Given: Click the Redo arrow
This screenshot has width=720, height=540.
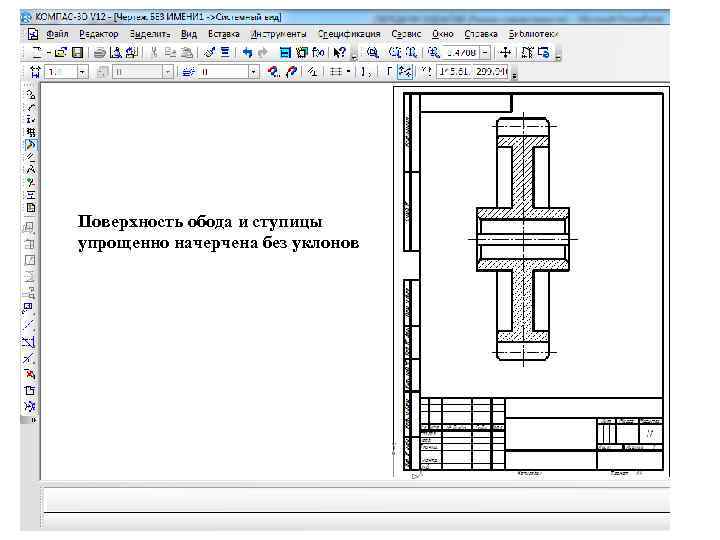Looking at the screenshot, I should (x=263, y=53).
